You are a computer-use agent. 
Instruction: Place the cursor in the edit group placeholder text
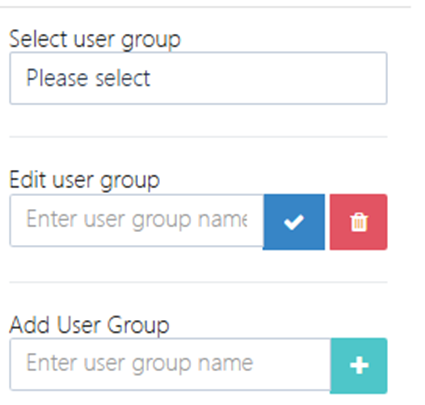pyautogui.click(x=137, y=220)
